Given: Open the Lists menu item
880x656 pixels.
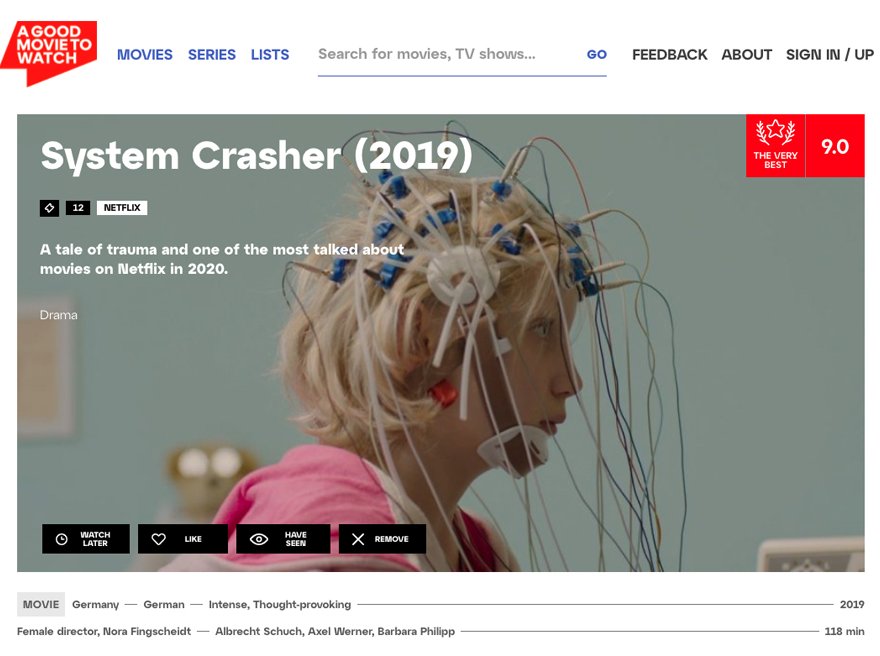Looking at the screenshot, I should 270,54.
